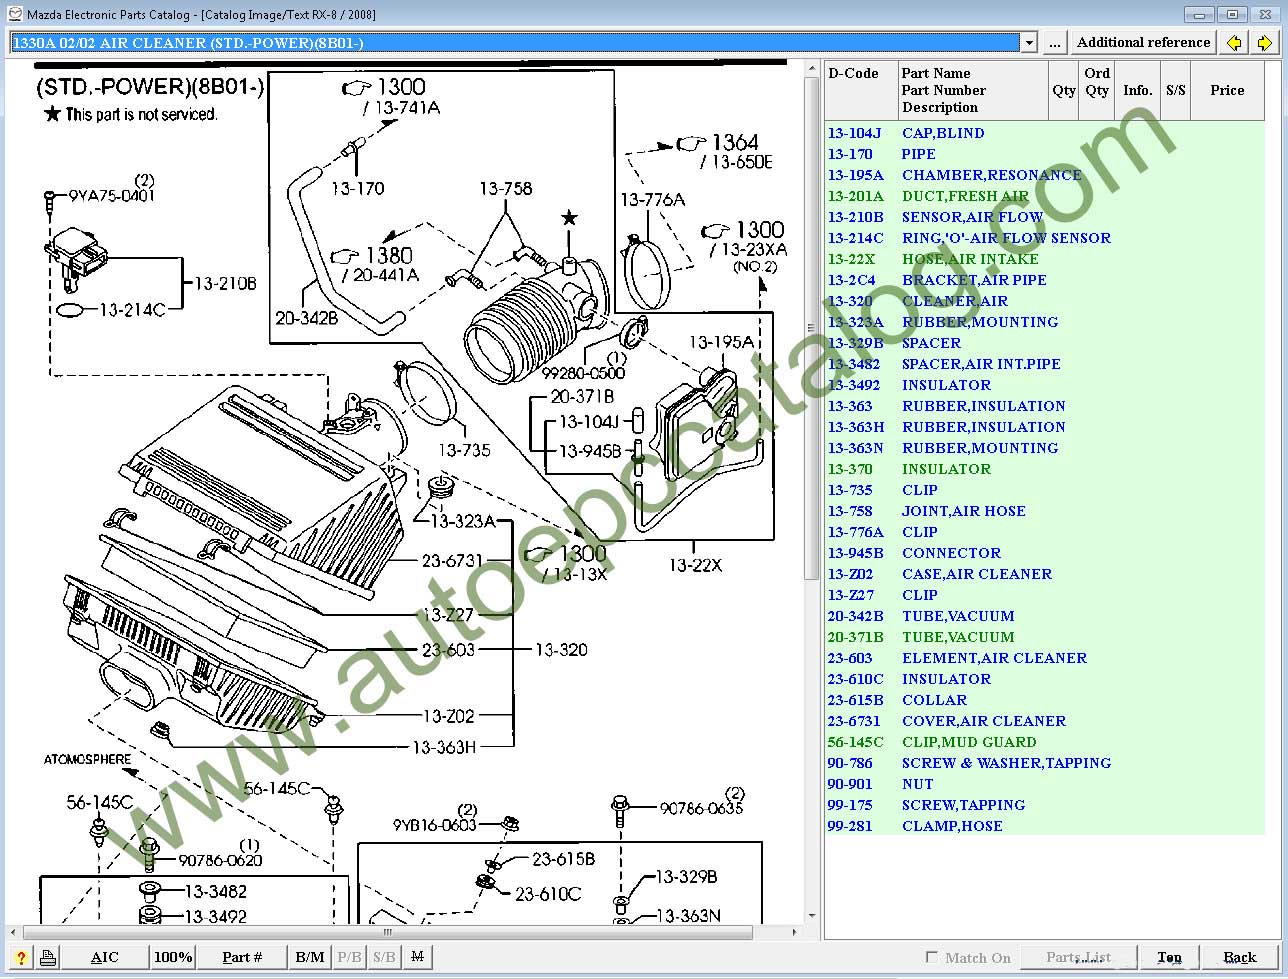This screenshot has width=1288, height=979.
Task: Select the 13-104J CAP,BLIND row
Action: tap(1045, 133)
